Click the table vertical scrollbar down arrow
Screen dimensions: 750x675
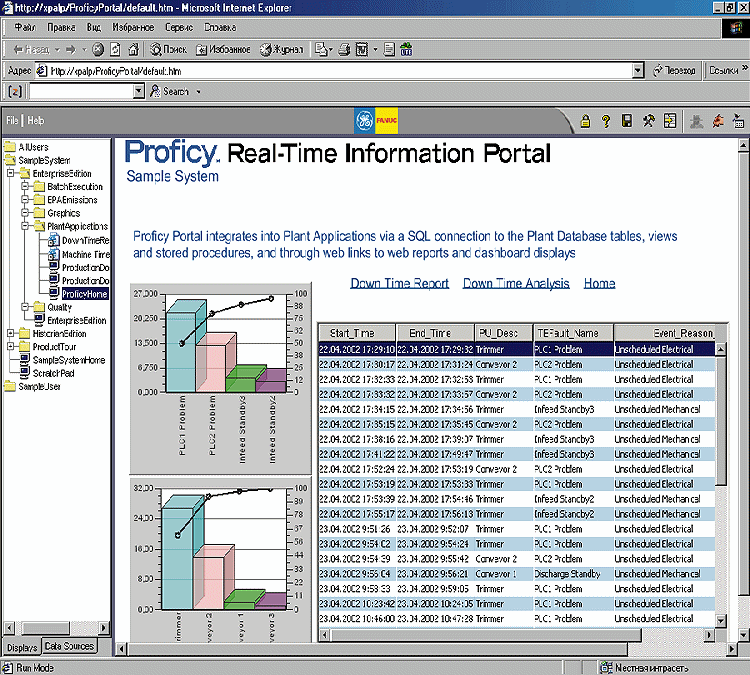pyautogui.click(x=721, y=620)
